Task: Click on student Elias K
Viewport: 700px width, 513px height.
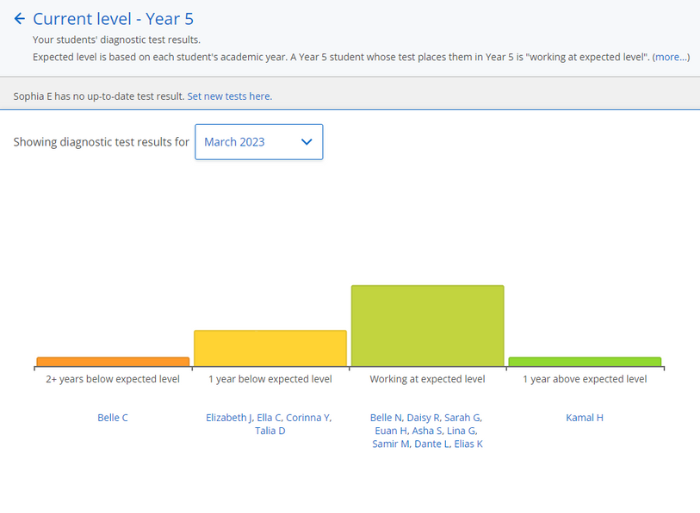Action: pyautogui.click(x=465, y=444)
